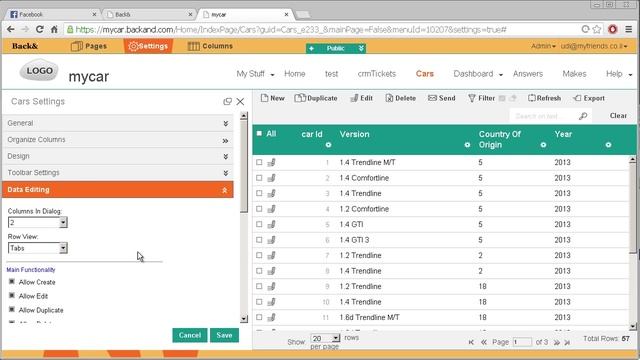The height and width of the screenshot is (360, 640).
Task: Open the Version column settings gear
Action: point(467,145)
